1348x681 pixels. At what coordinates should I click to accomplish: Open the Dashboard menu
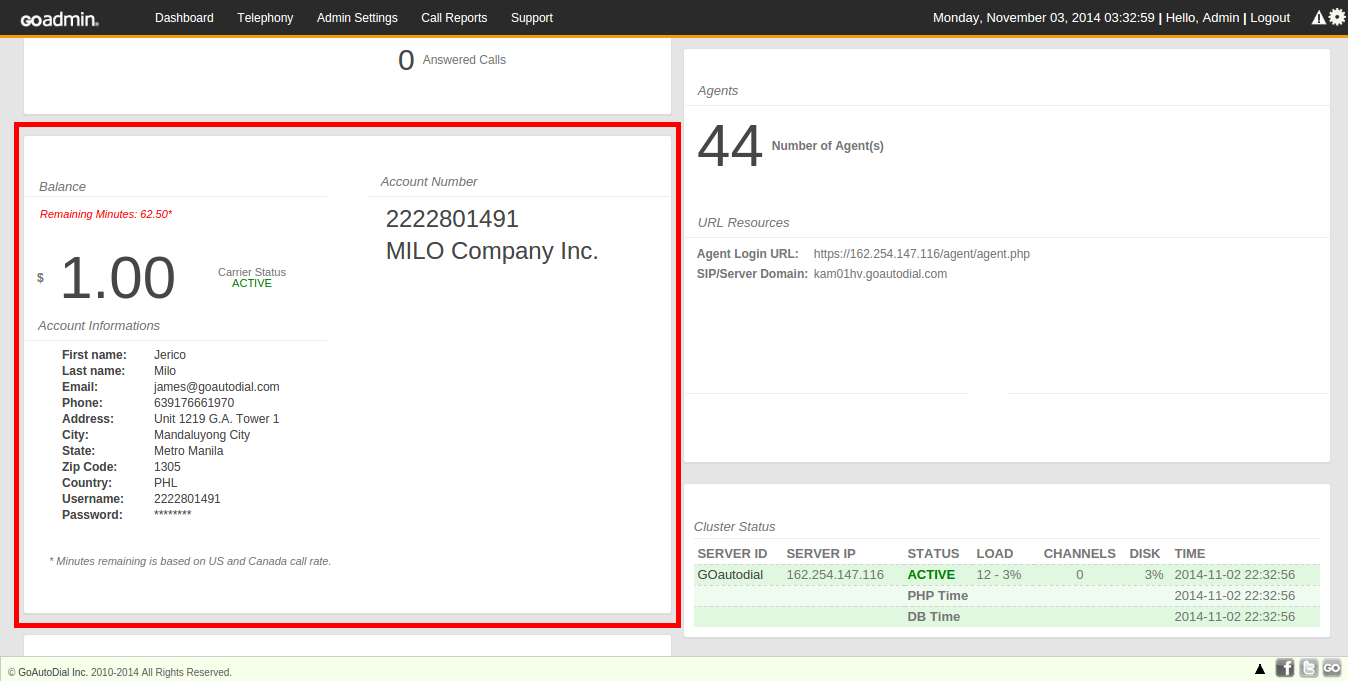tap(184, 18)
